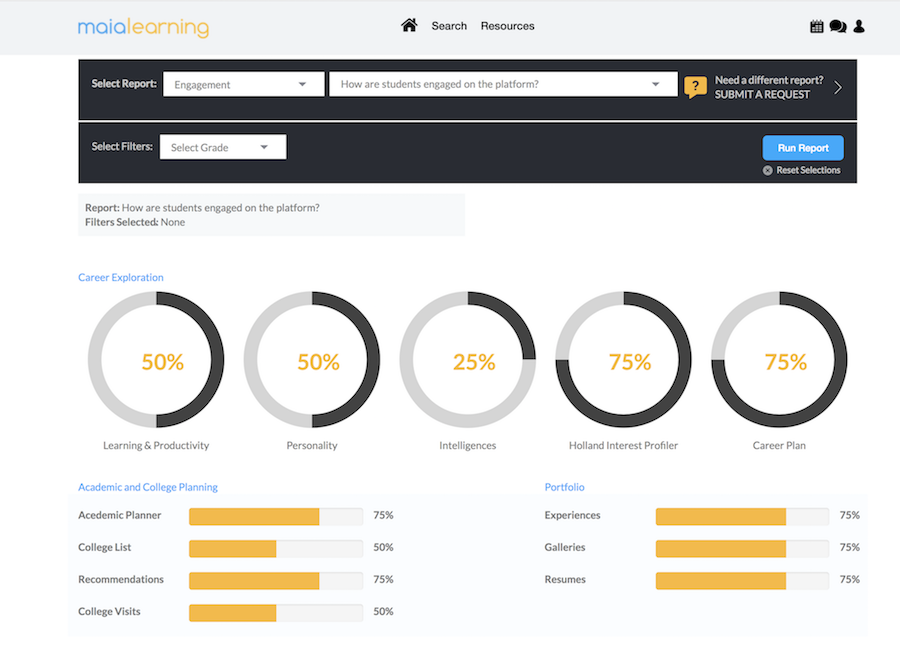This screenshot has width=900, height=652.
Task: Open the Search menu item
Action: click(x=449, y=26)
